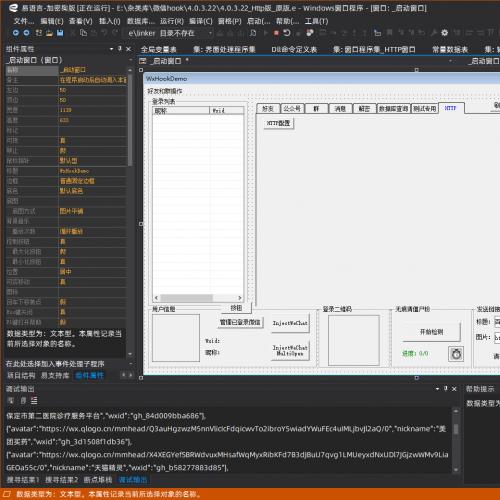Click the open folder toolbar icon
500x500 pixels.
click(49, 33)
